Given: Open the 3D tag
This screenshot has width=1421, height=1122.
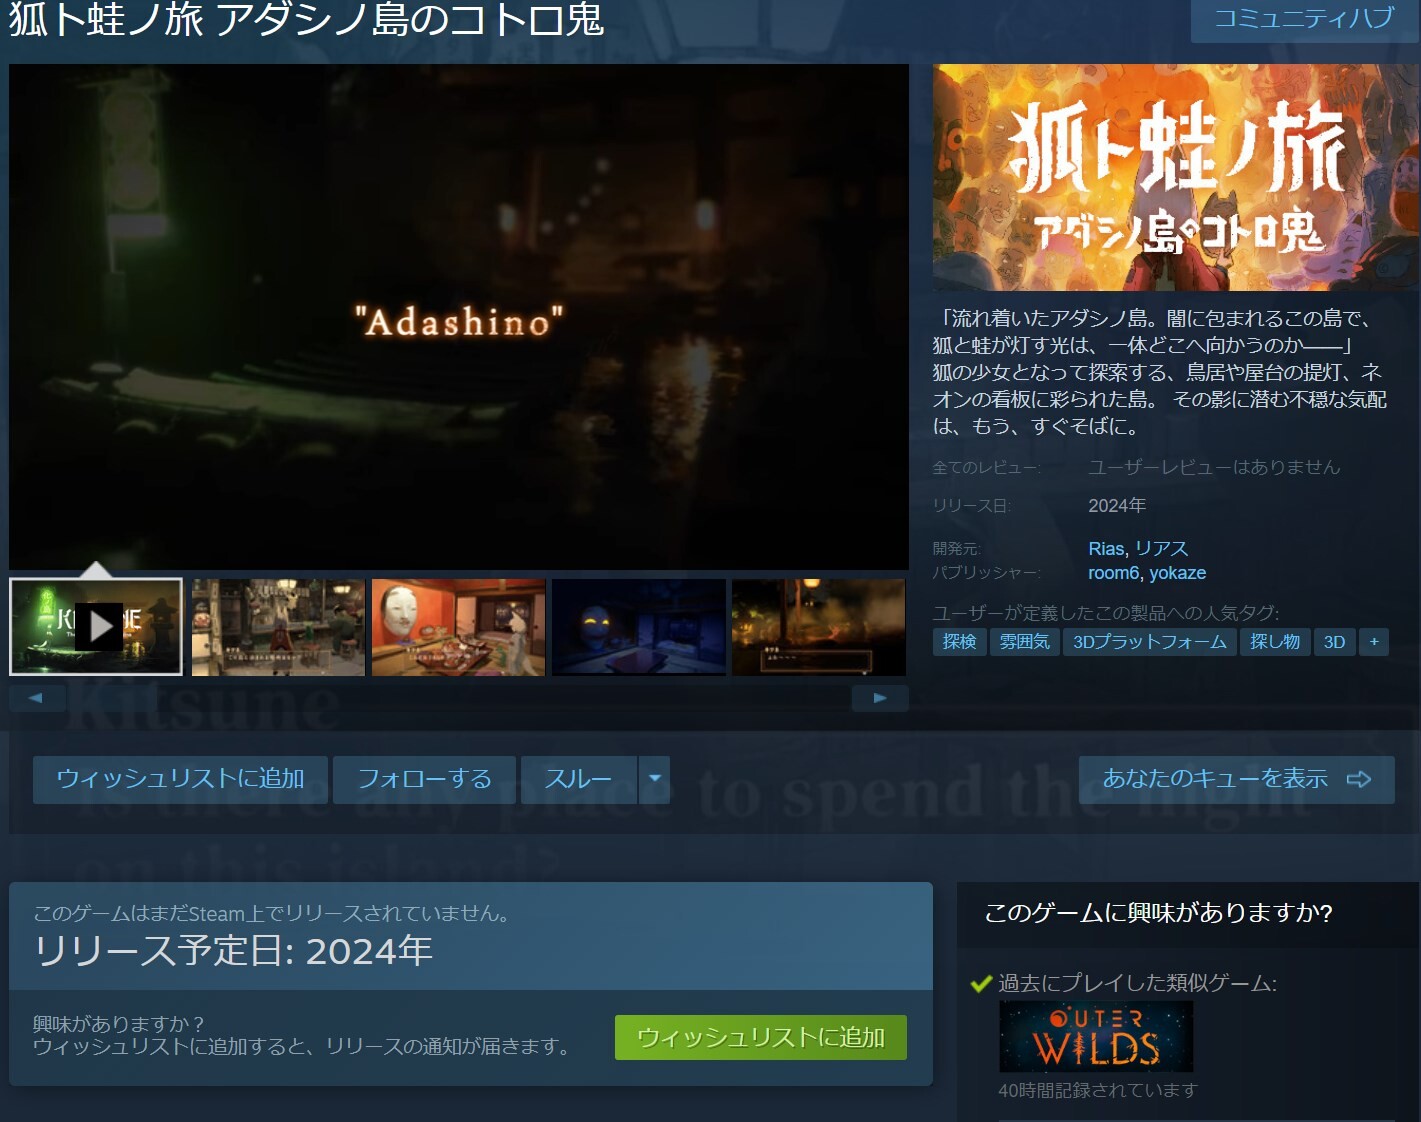Looking at the screenshot, I should coord(1334,642).
